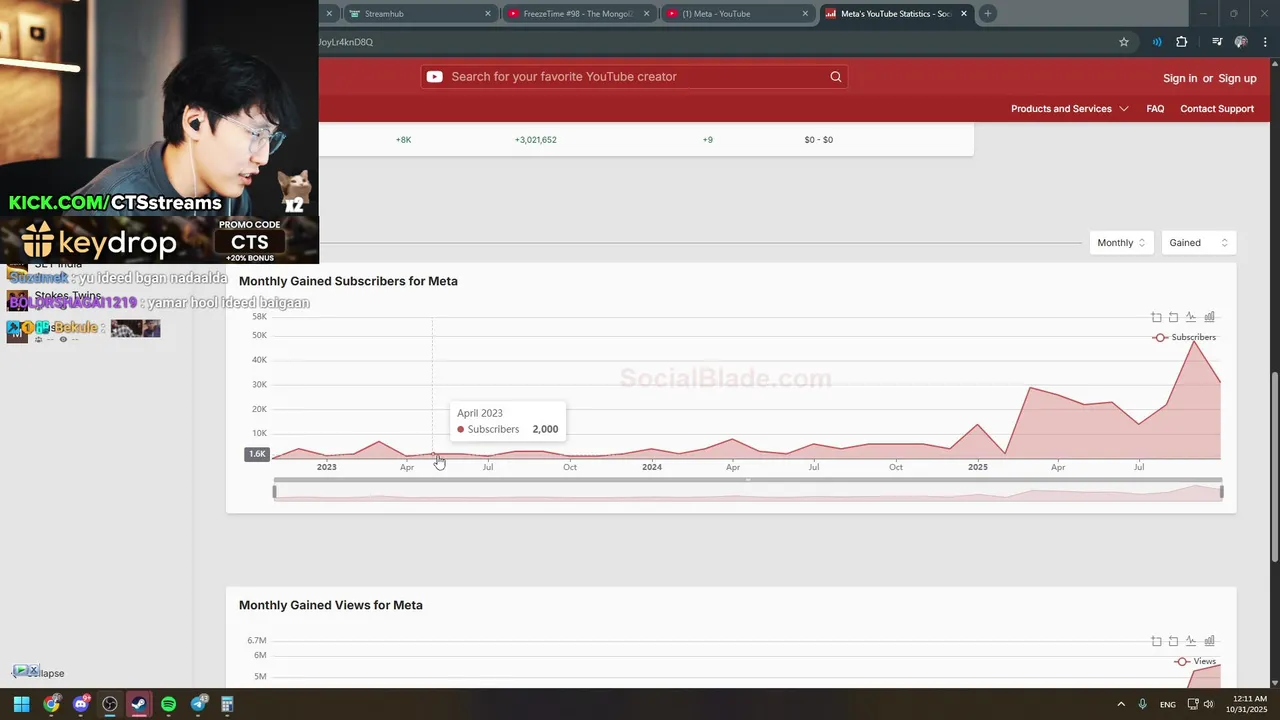Switch the Views chart to bar view
This screenshot has height=720, width=1280.
pos(1209,641)
